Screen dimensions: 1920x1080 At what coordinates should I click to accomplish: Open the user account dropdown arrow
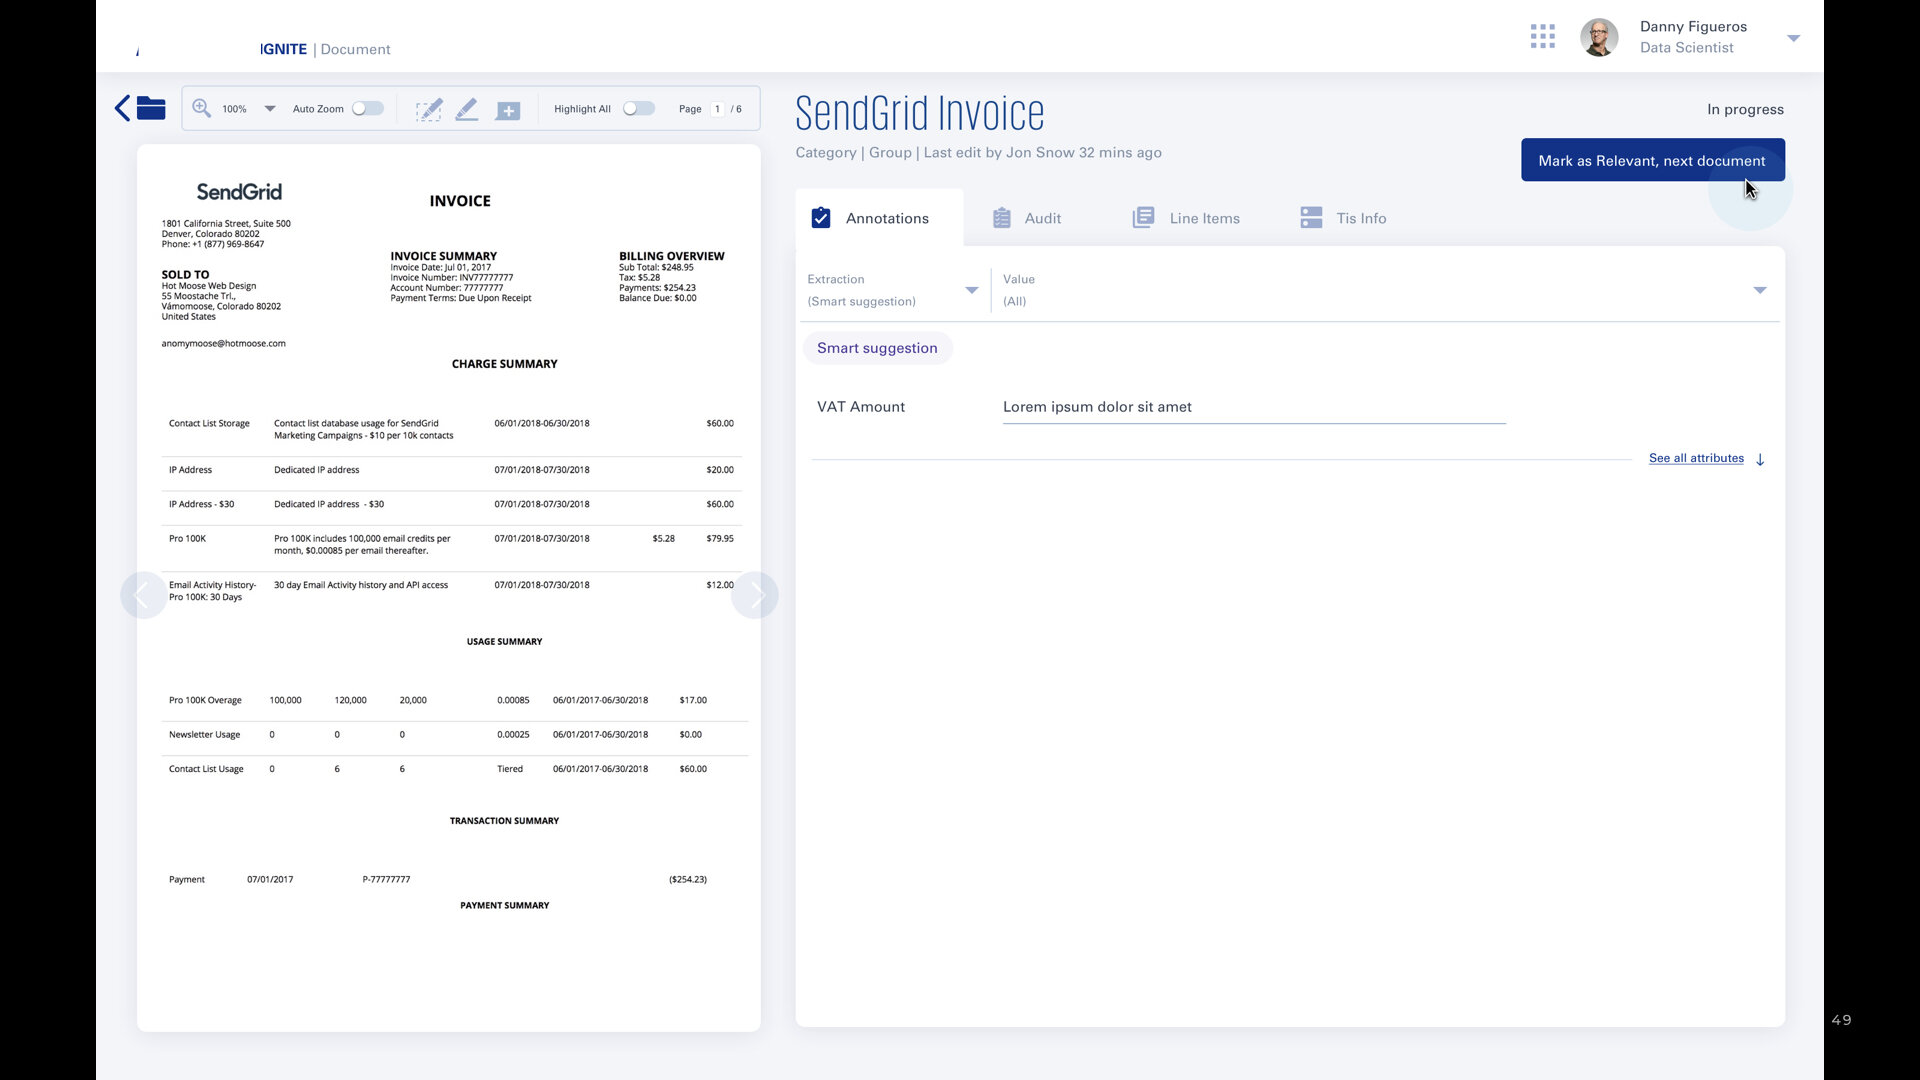coord(1794,38)
